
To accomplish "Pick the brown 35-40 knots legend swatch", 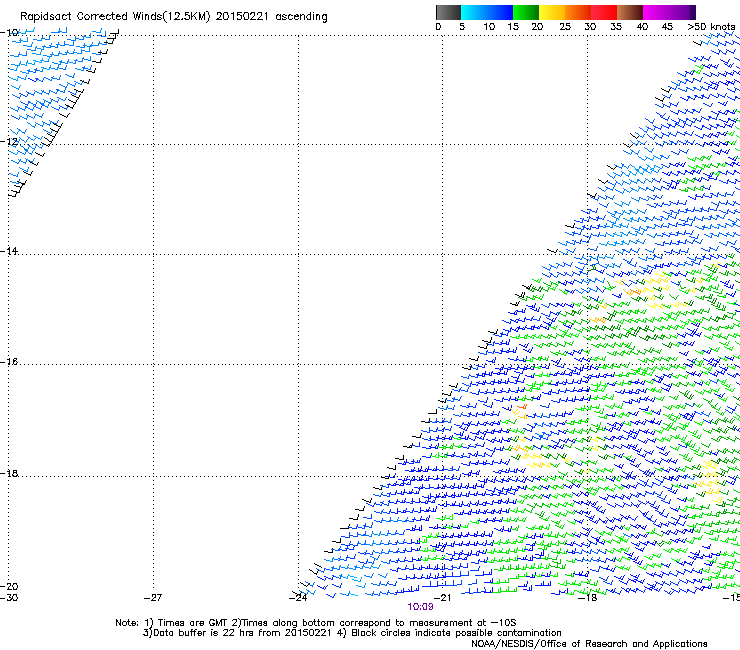I will 630,12.
